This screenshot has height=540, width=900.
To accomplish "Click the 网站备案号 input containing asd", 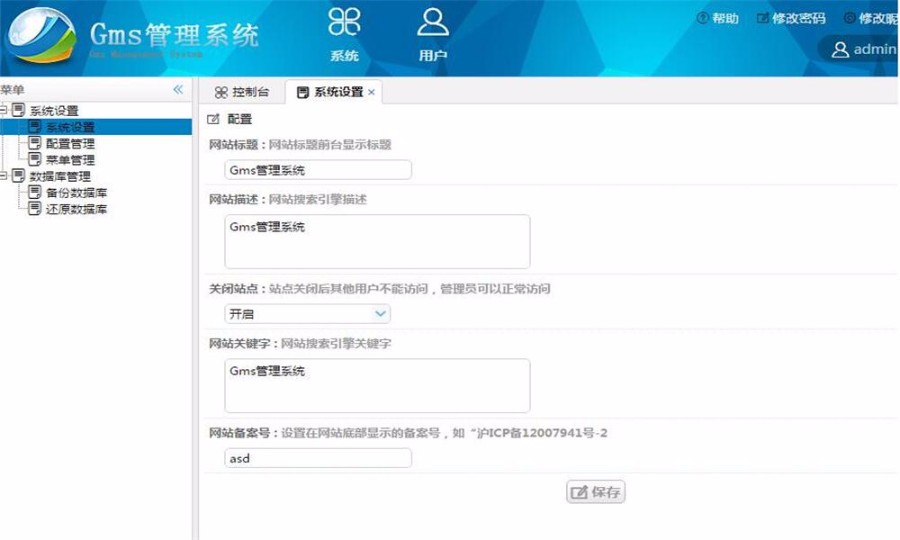I will pyautogui.click(x=318, y=458).
